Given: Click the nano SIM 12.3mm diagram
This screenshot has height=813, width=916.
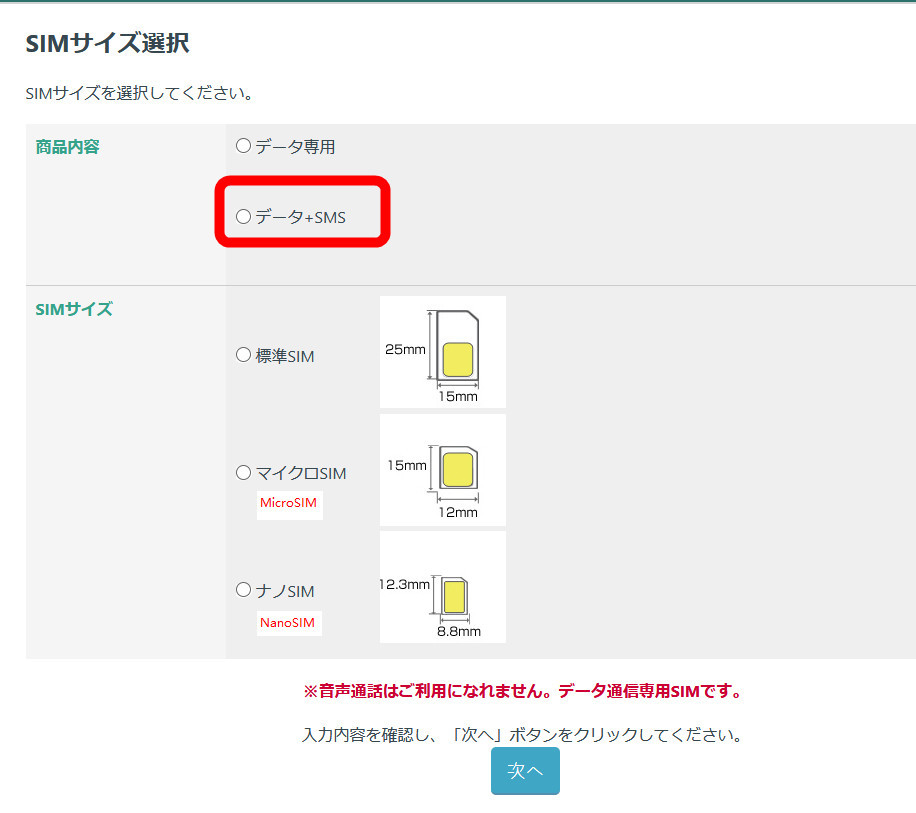Looking at the screenshot, I should (442, 587).
